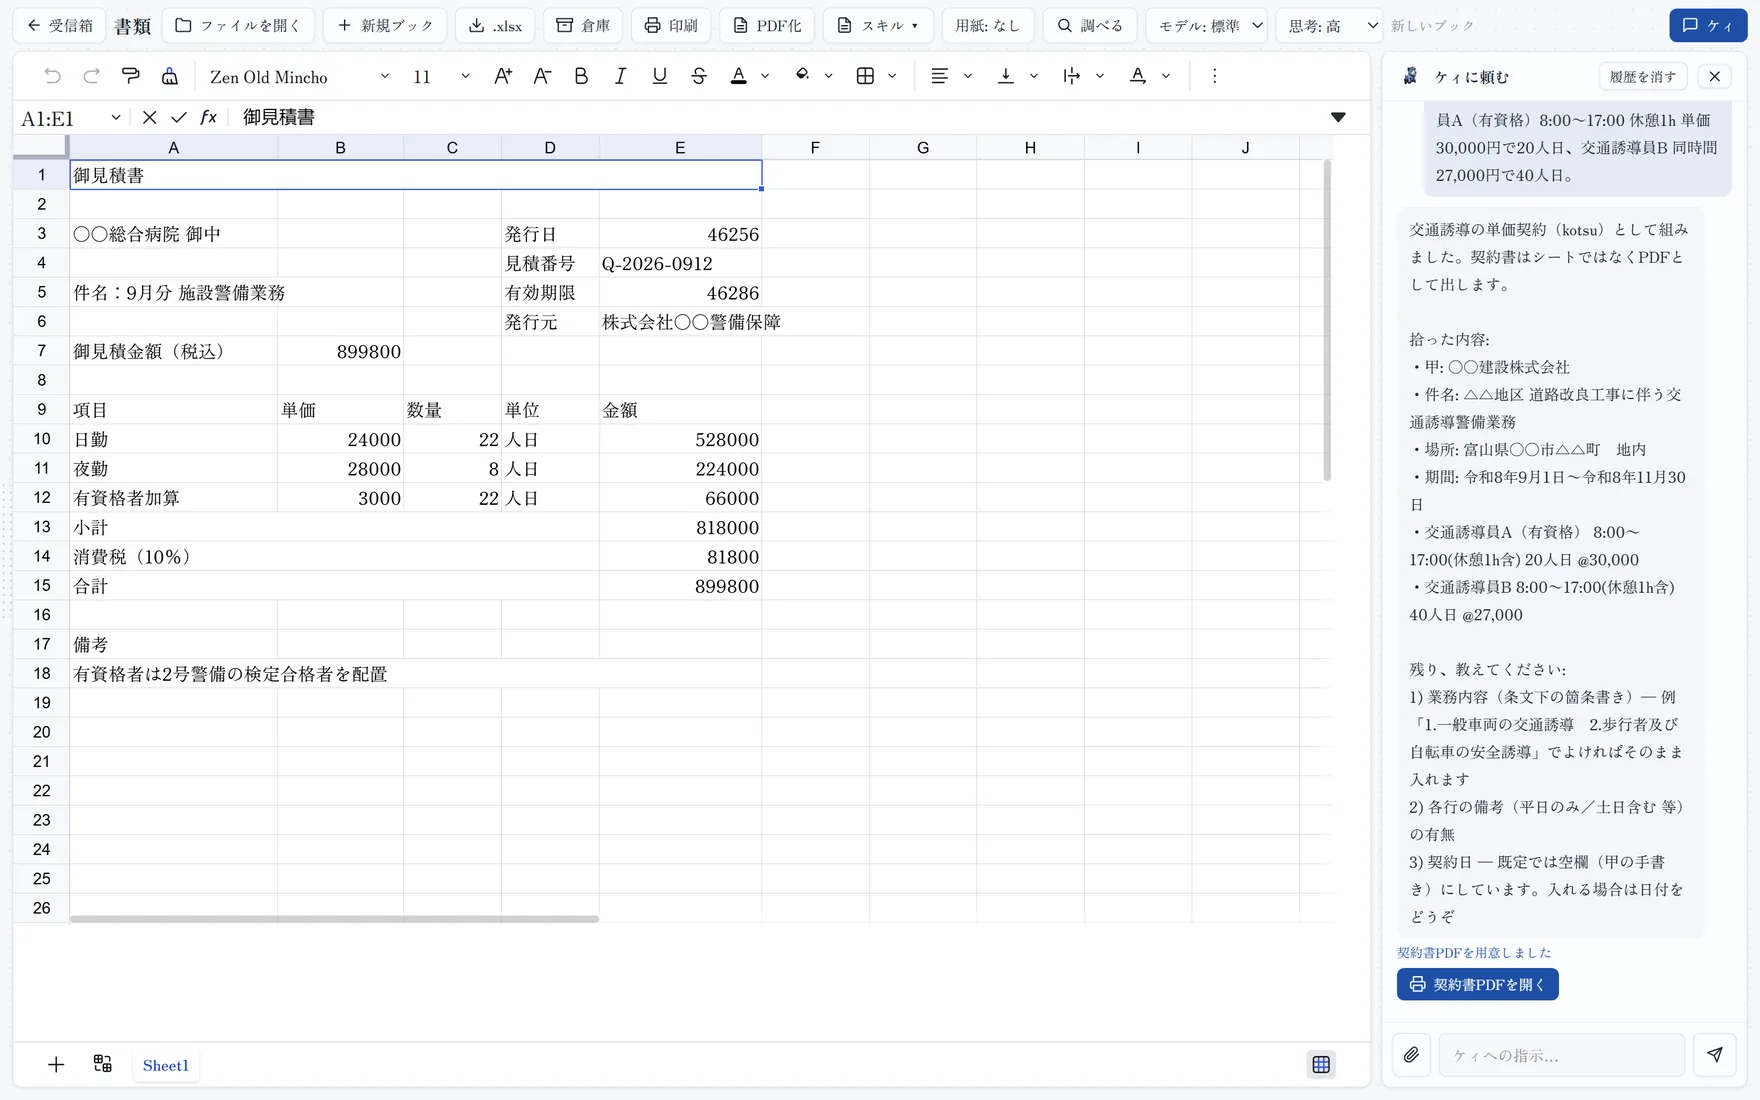This screenshot has height=1100, width=1760.
Task: Toggle italic formatting
Action: pos(620,76)
